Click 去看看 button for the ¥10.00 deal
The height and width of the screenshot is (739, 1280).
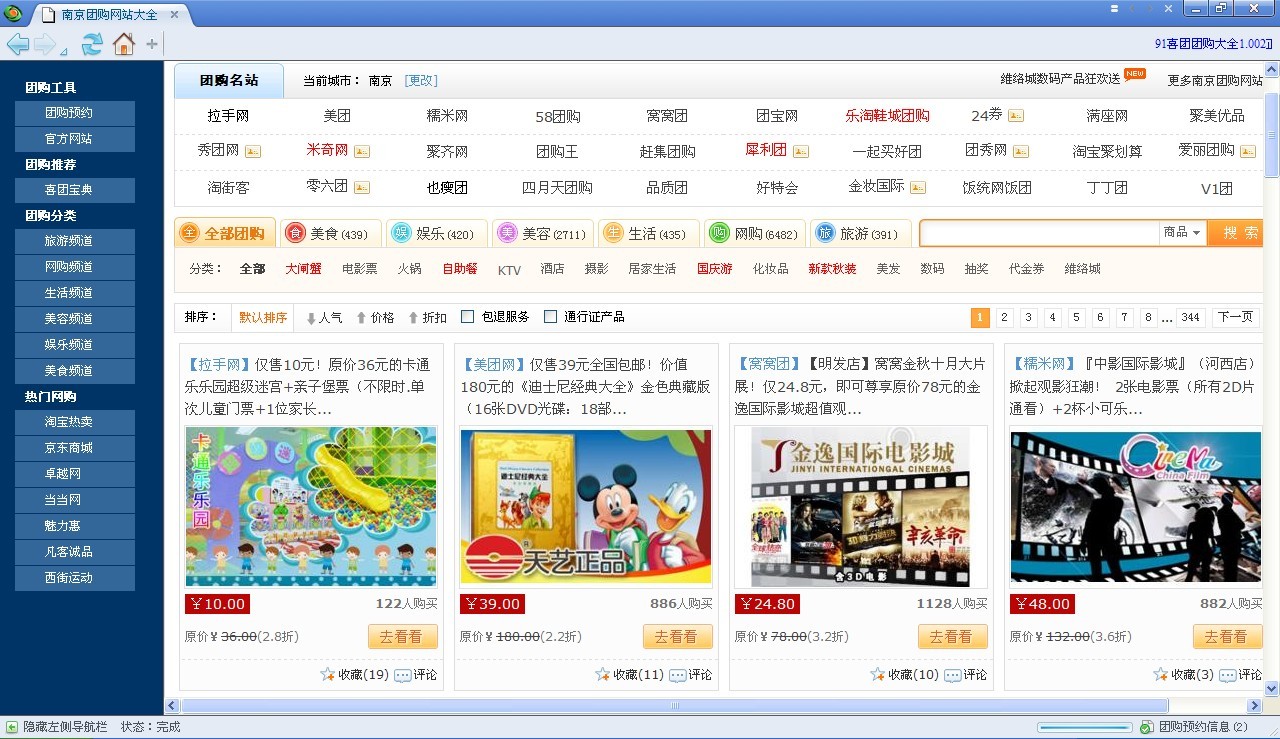[402, 636]
